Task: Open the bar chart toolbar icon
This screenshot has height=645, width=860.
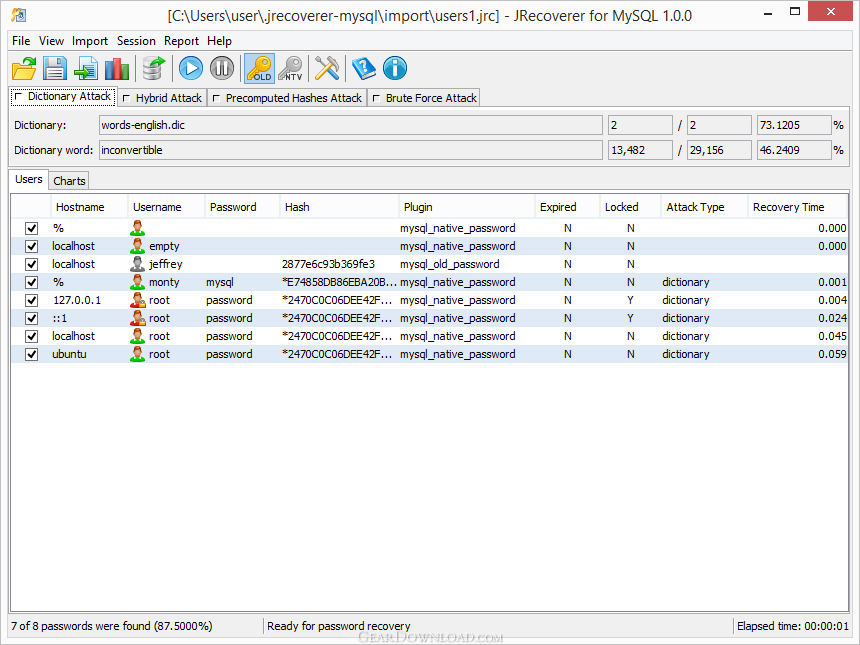Action: tap(117, 69)
